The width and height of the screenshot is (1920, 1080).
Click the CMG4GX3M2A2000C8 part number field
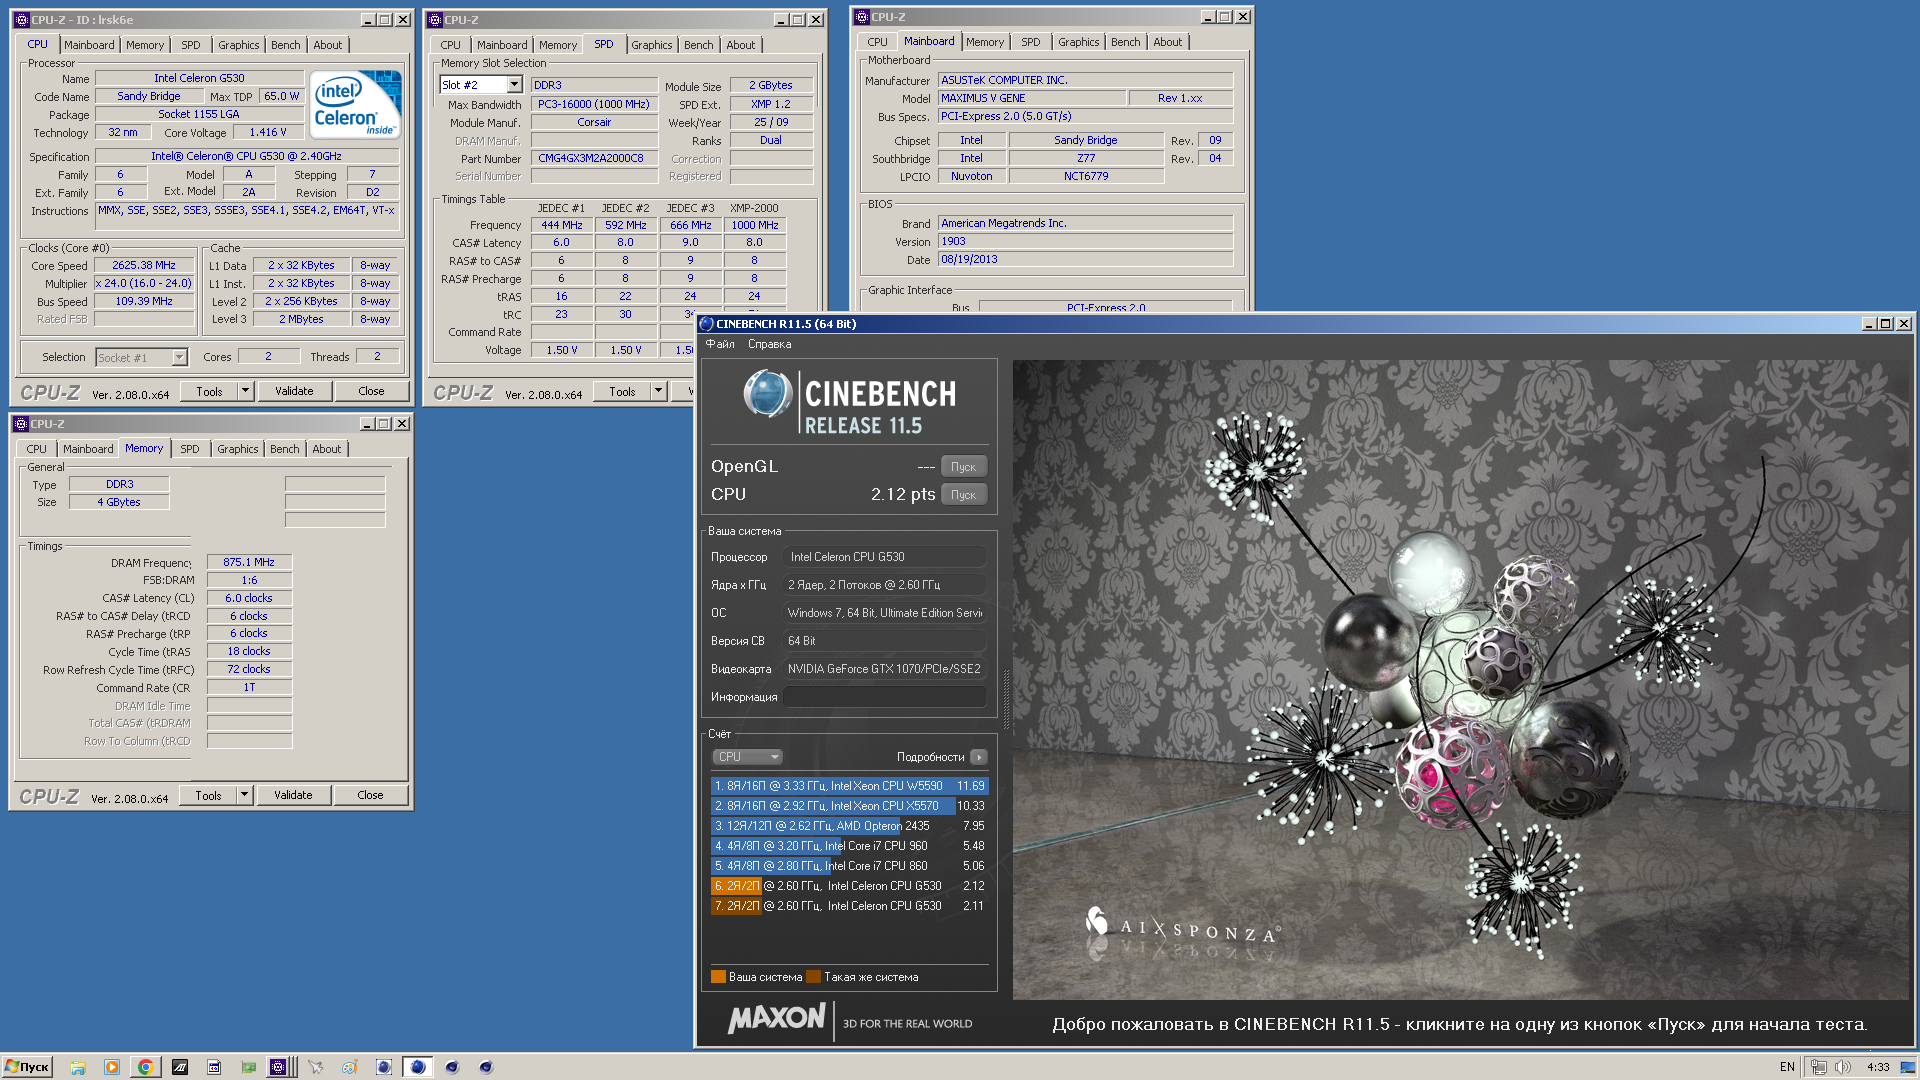594,158
